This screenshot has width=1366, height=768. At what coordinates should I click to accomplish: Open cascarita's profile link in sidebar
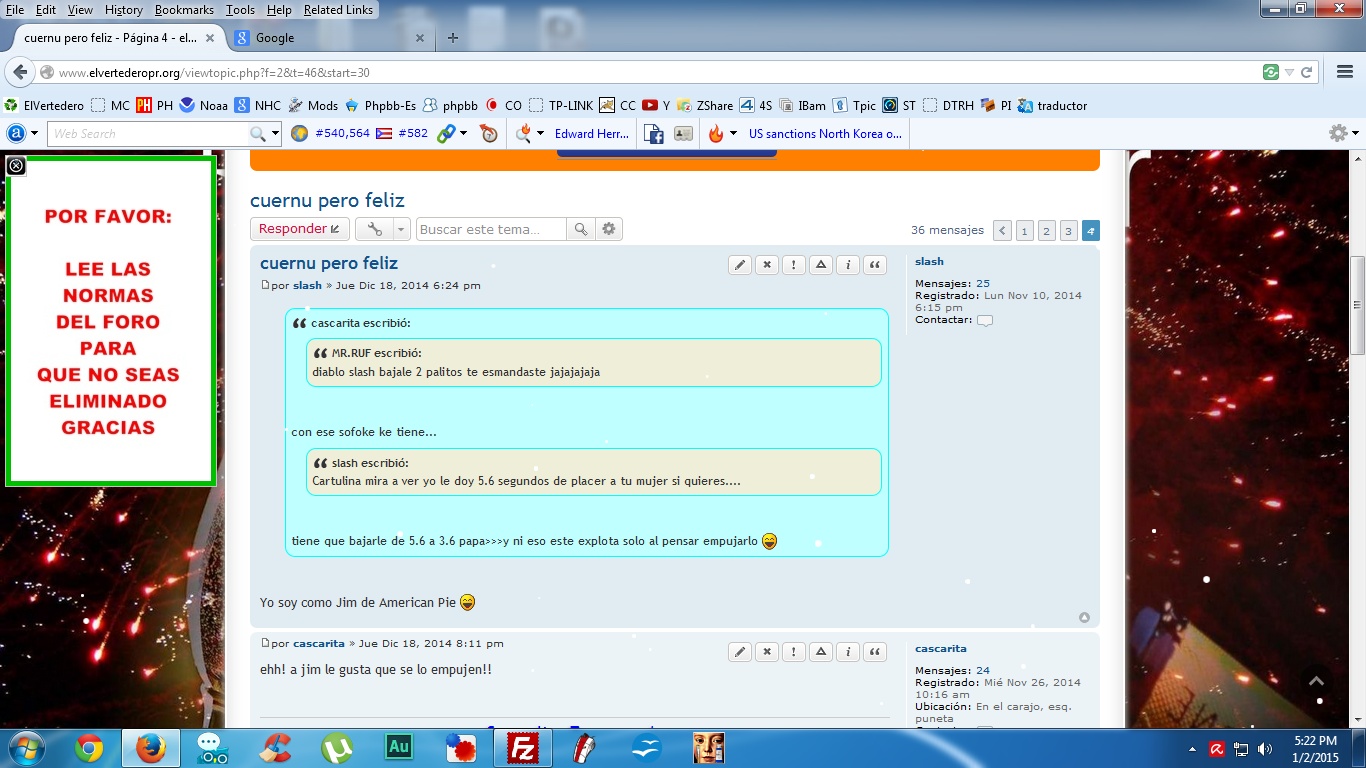[x=940, y=649]
